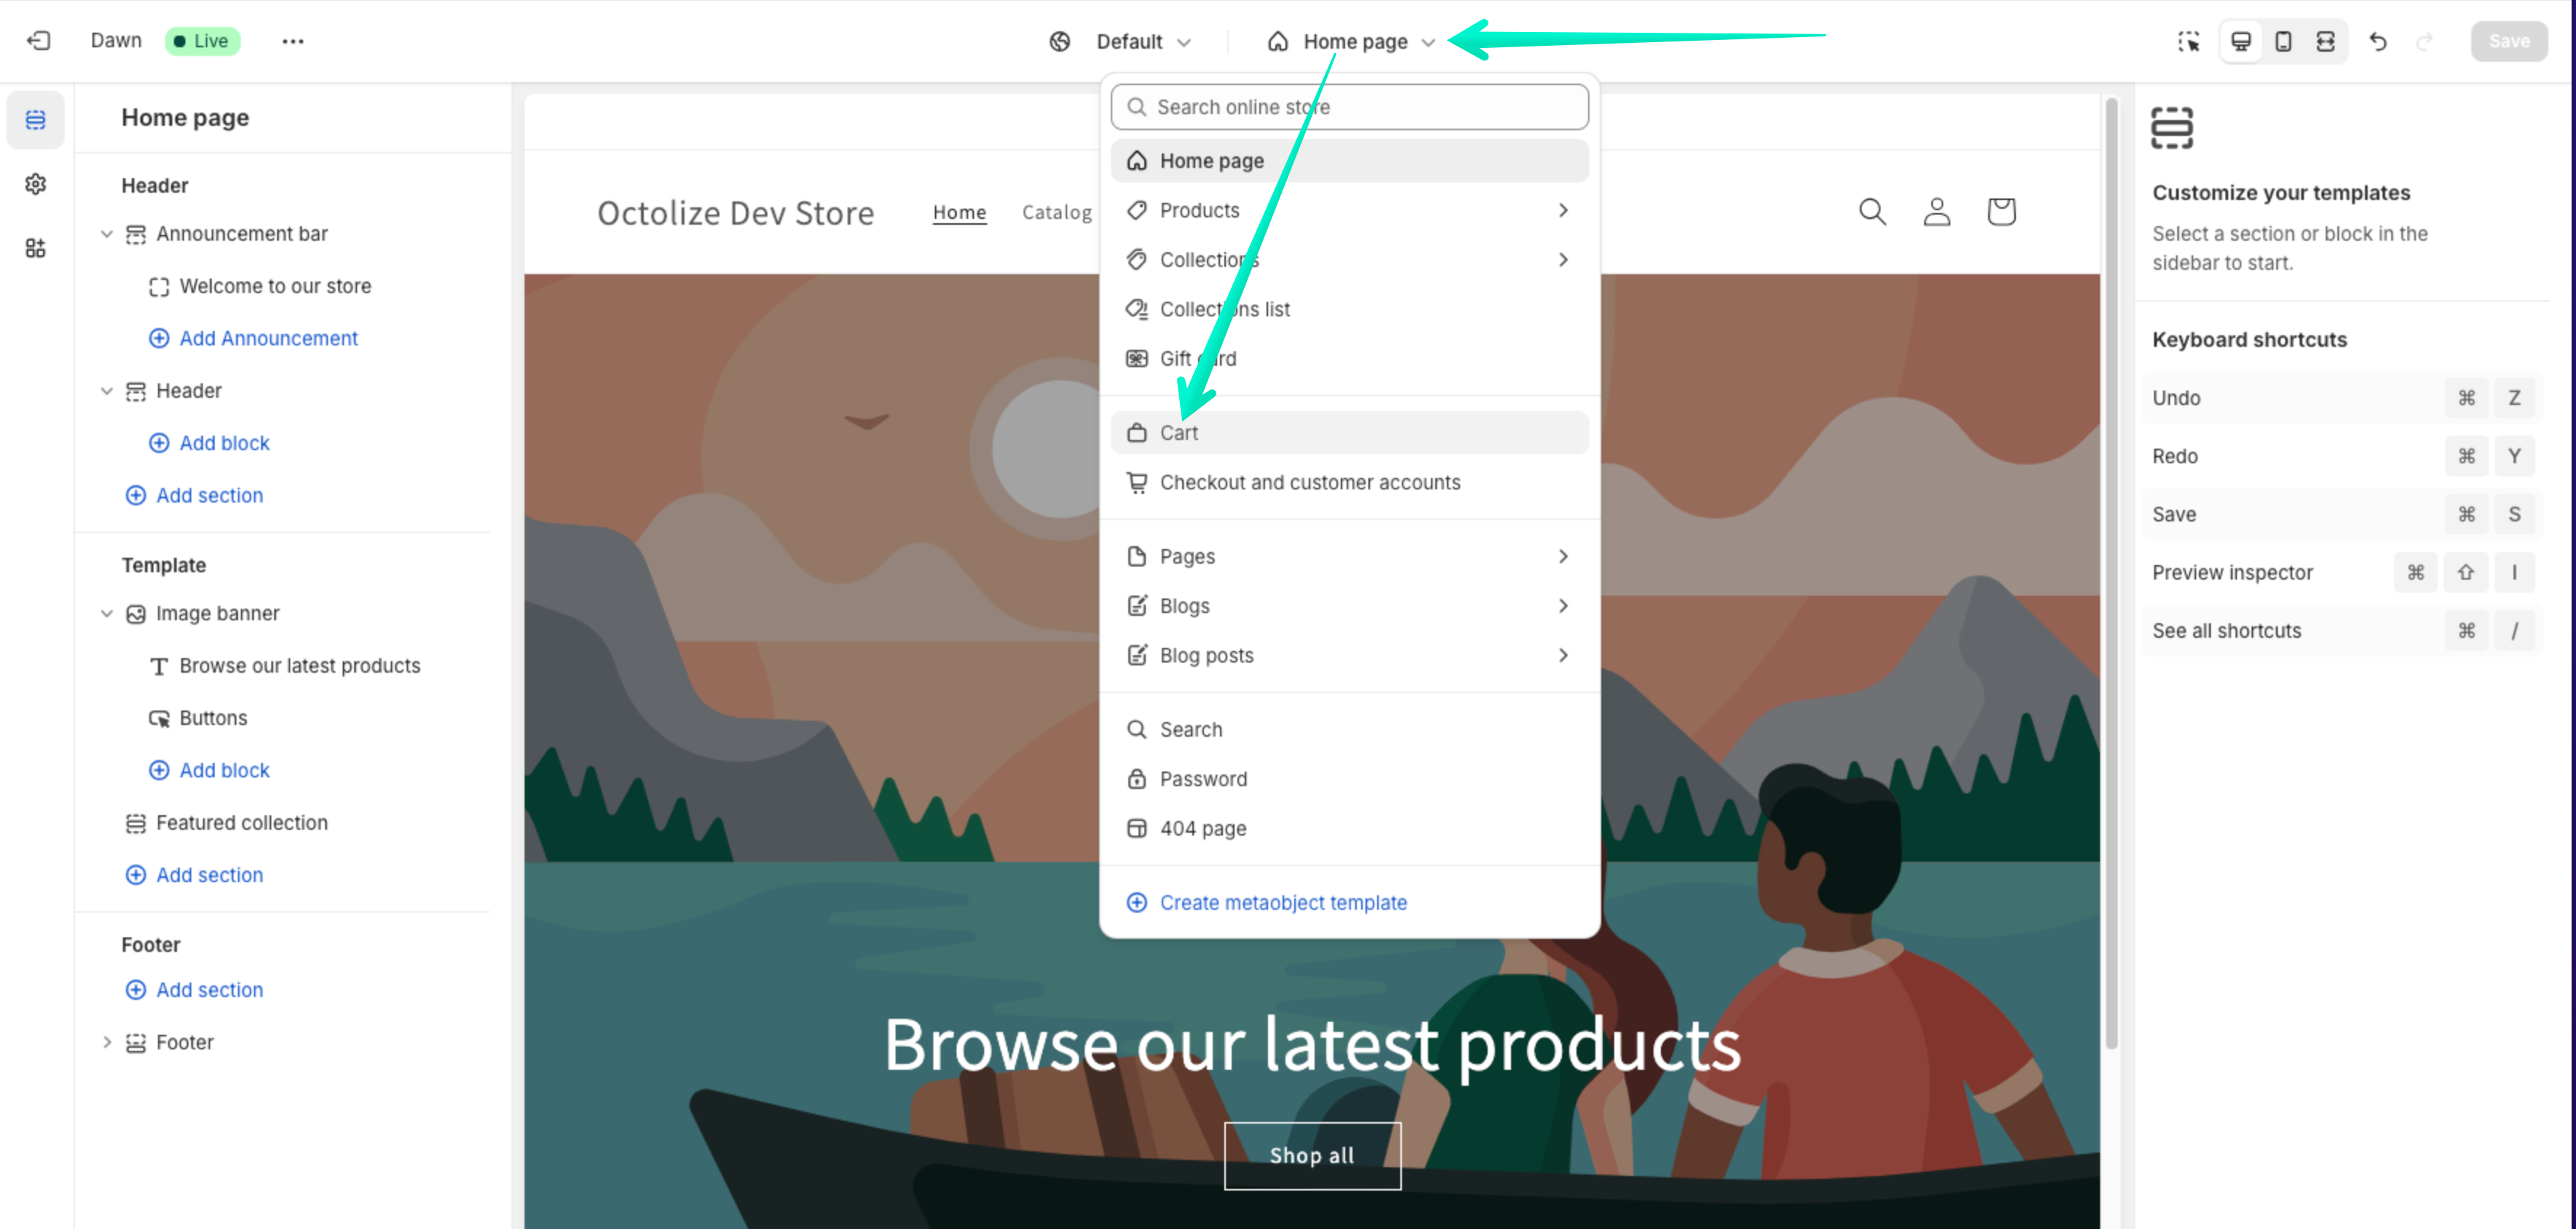Collapse the Announcement bar section
Screen dimensions: 2576x1229
tap(107, 233)
